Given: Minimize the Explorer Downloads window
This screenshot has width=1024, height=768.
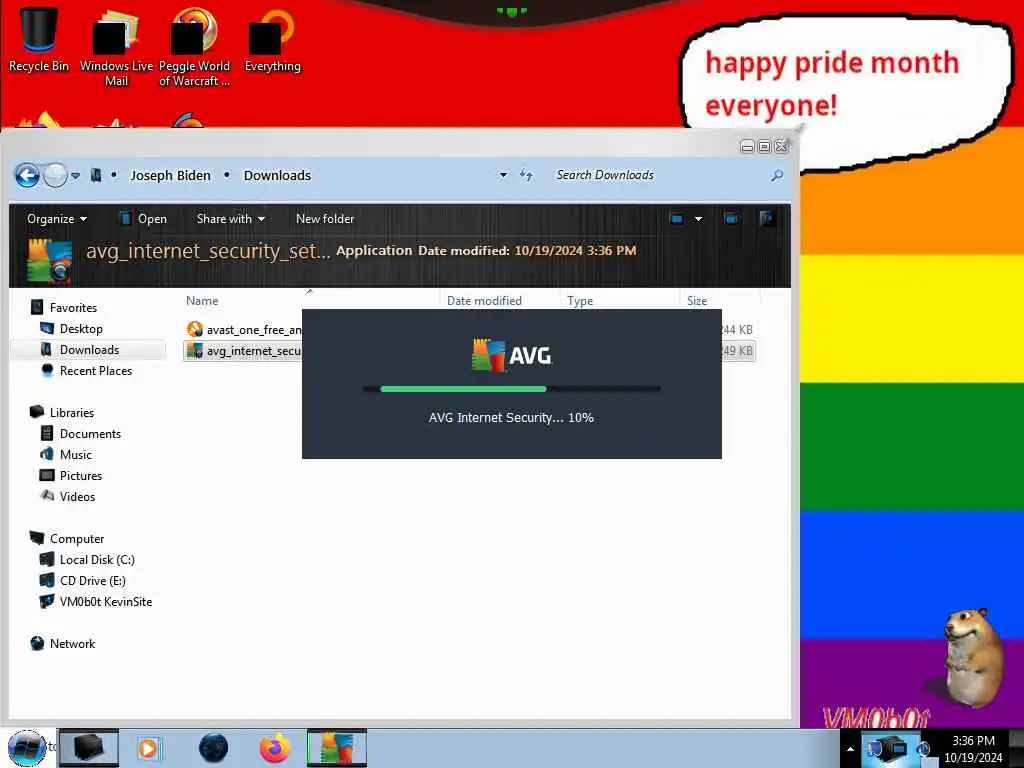Looking at the screenshot, I should click(x=748, y=146).
